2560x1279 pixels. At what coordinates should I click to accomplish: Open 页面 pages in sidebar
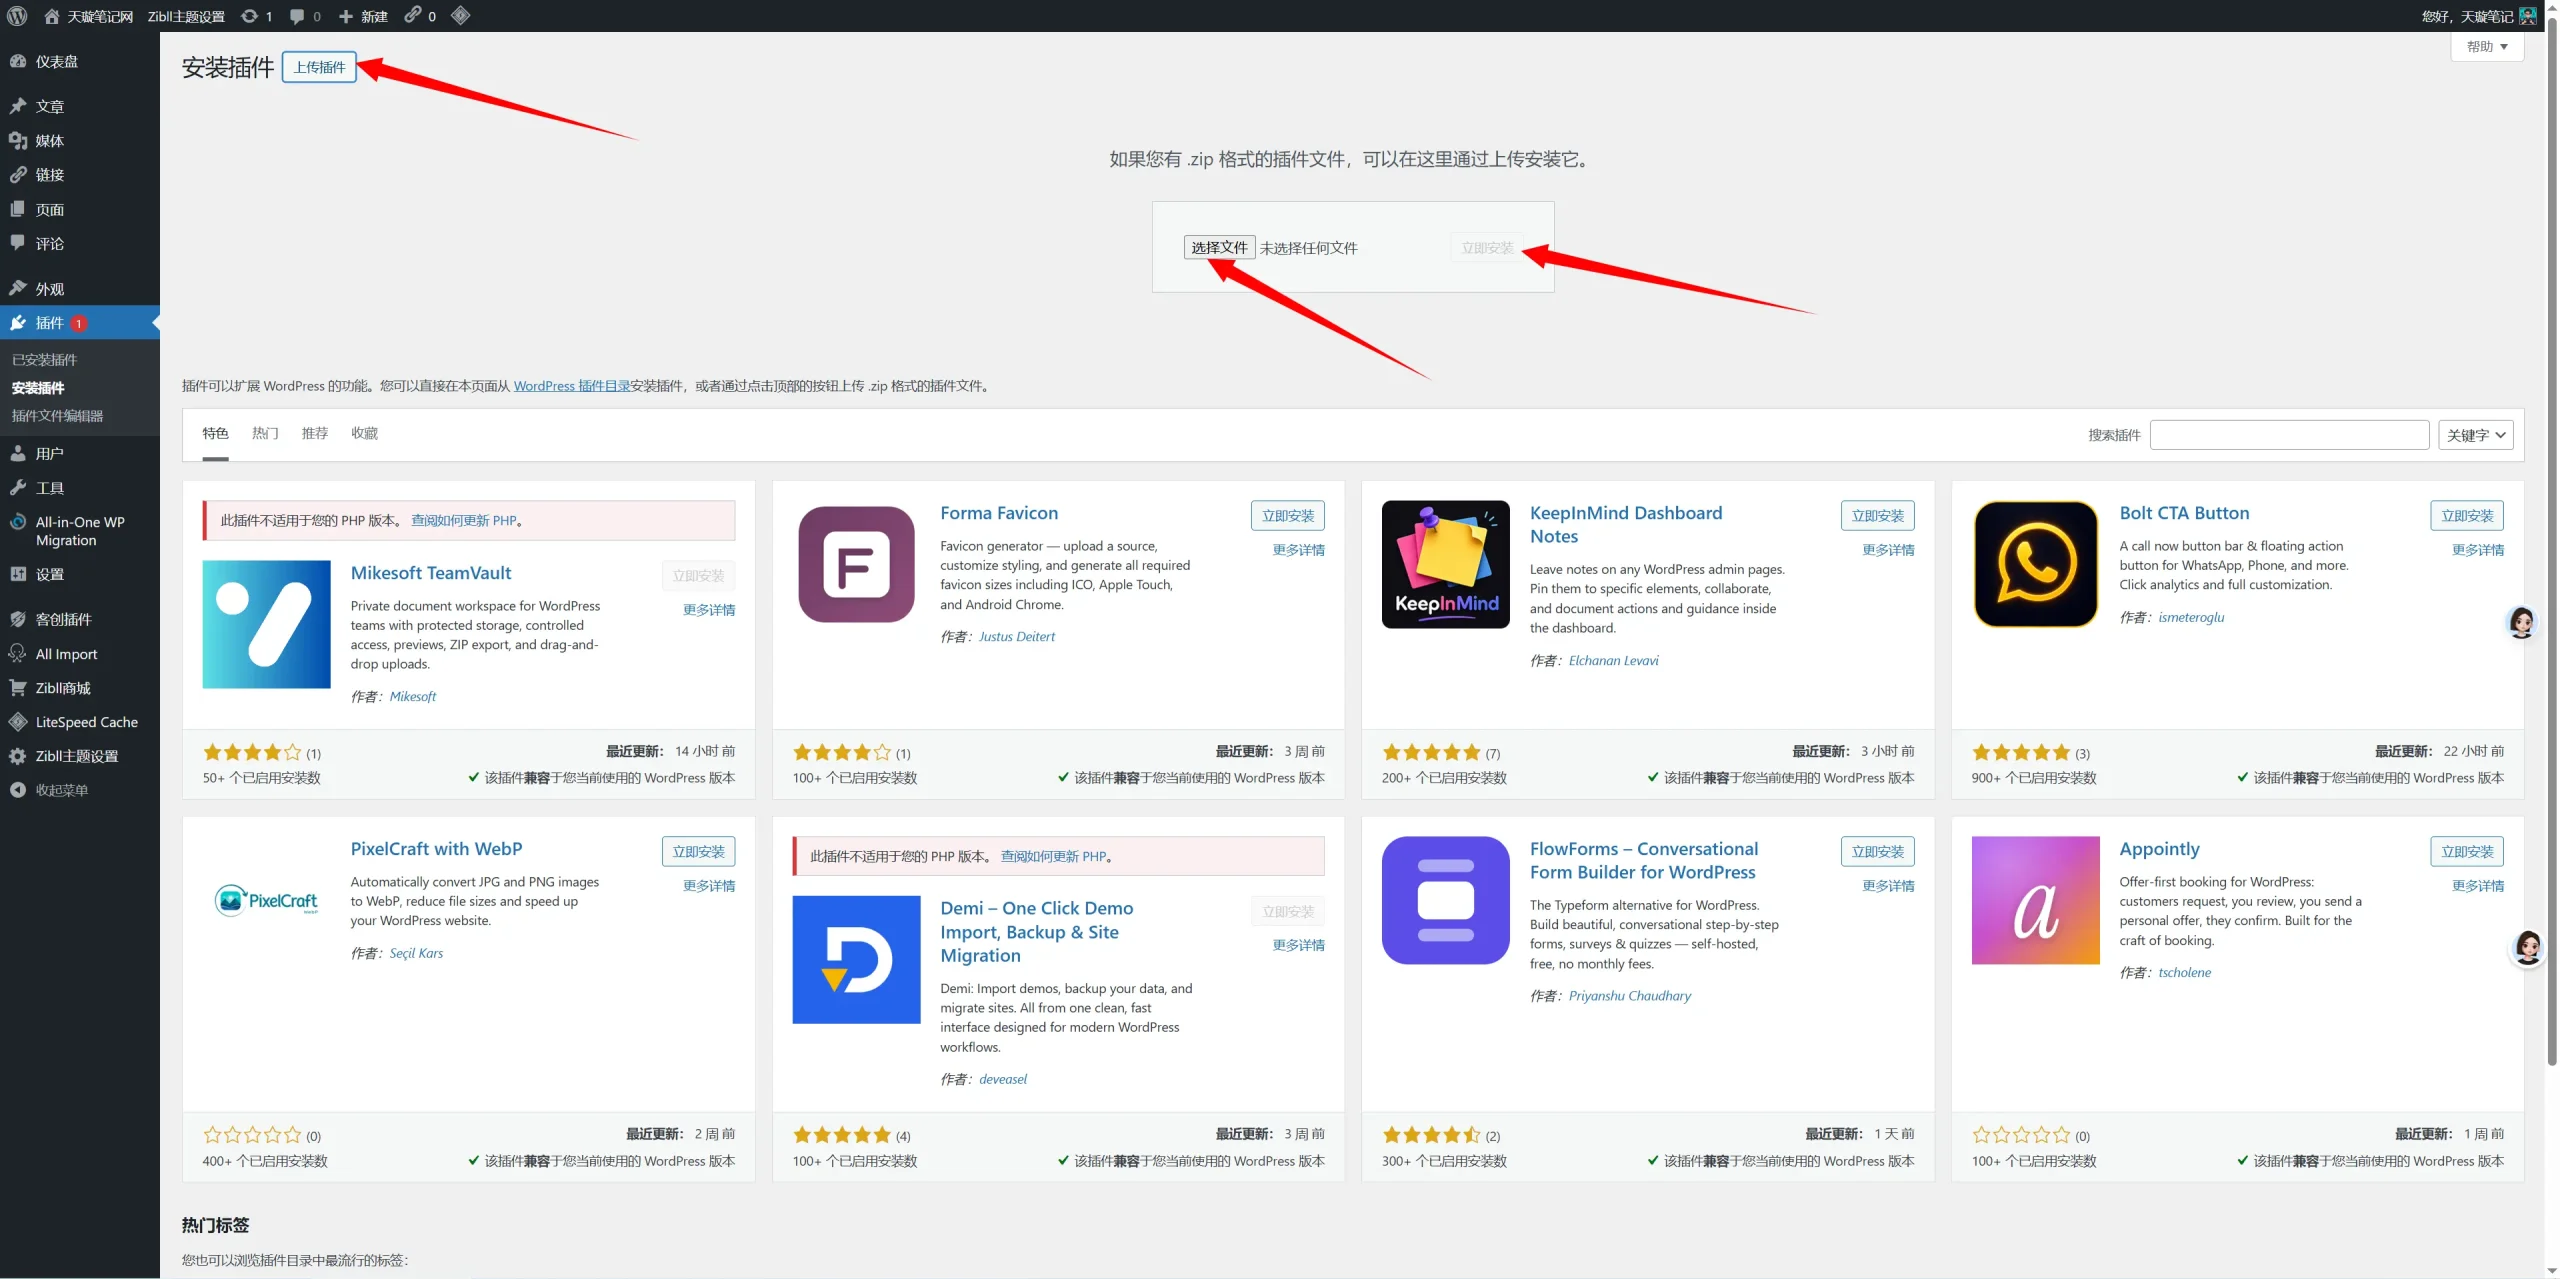80,210
